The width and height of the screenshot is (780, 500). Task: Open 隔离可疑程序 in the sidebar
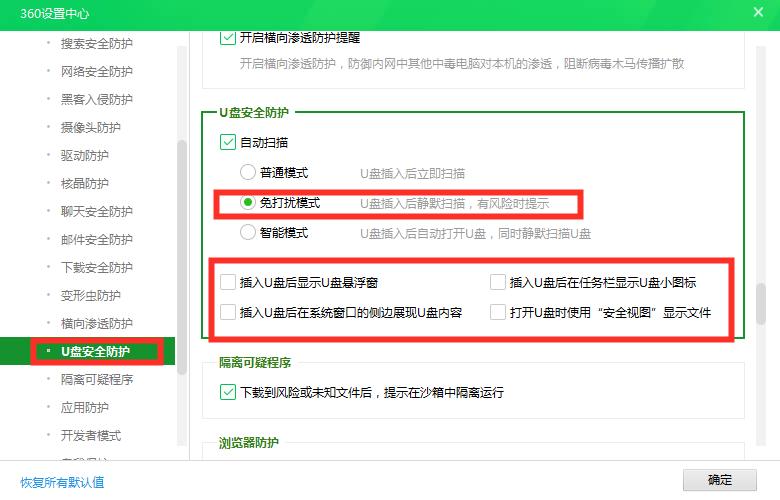[x=97, y=380]
